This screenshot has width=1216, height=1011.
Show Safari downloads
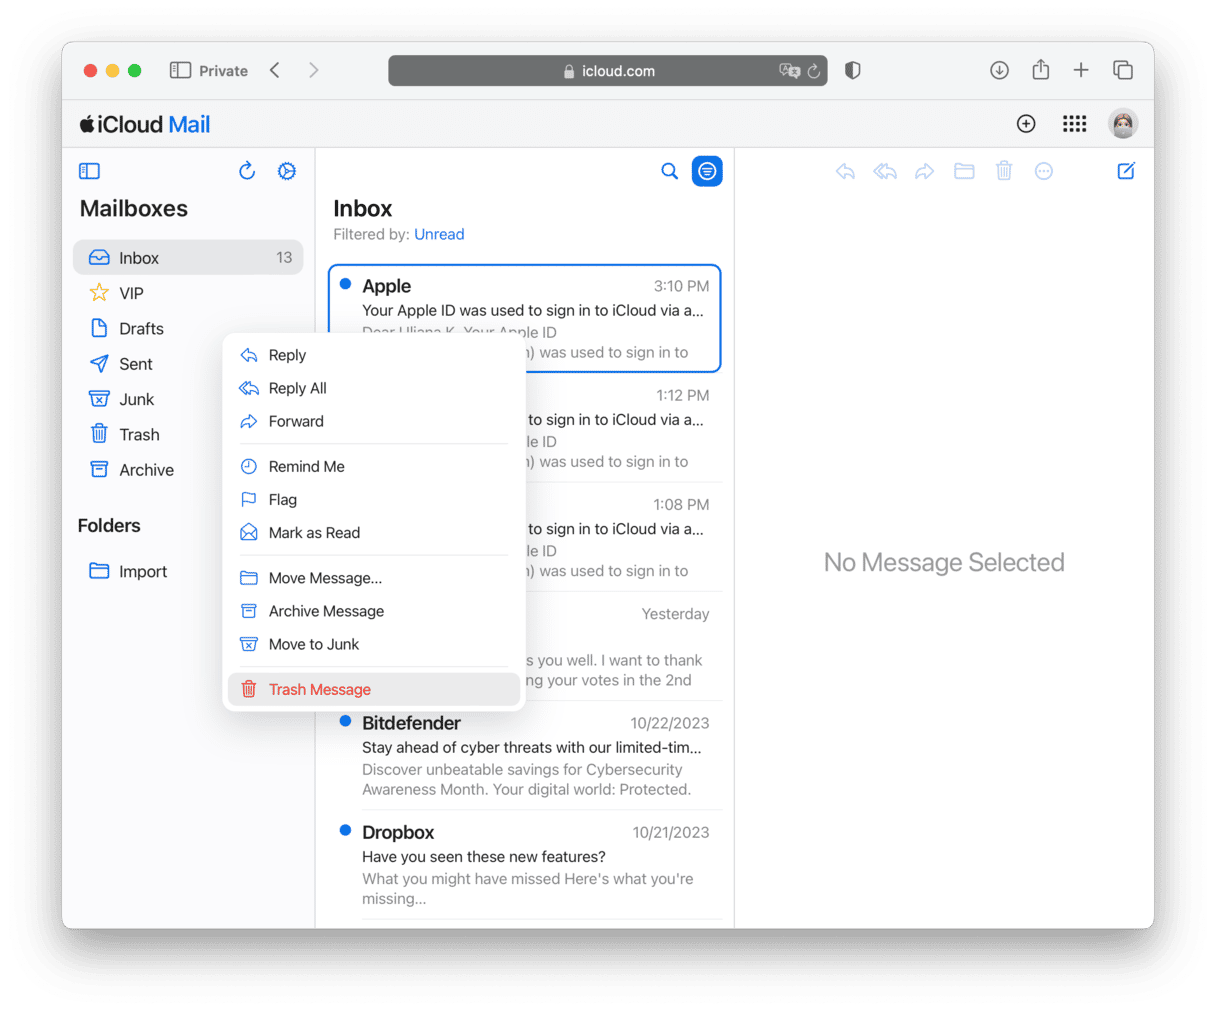click(x=999, y=70)
